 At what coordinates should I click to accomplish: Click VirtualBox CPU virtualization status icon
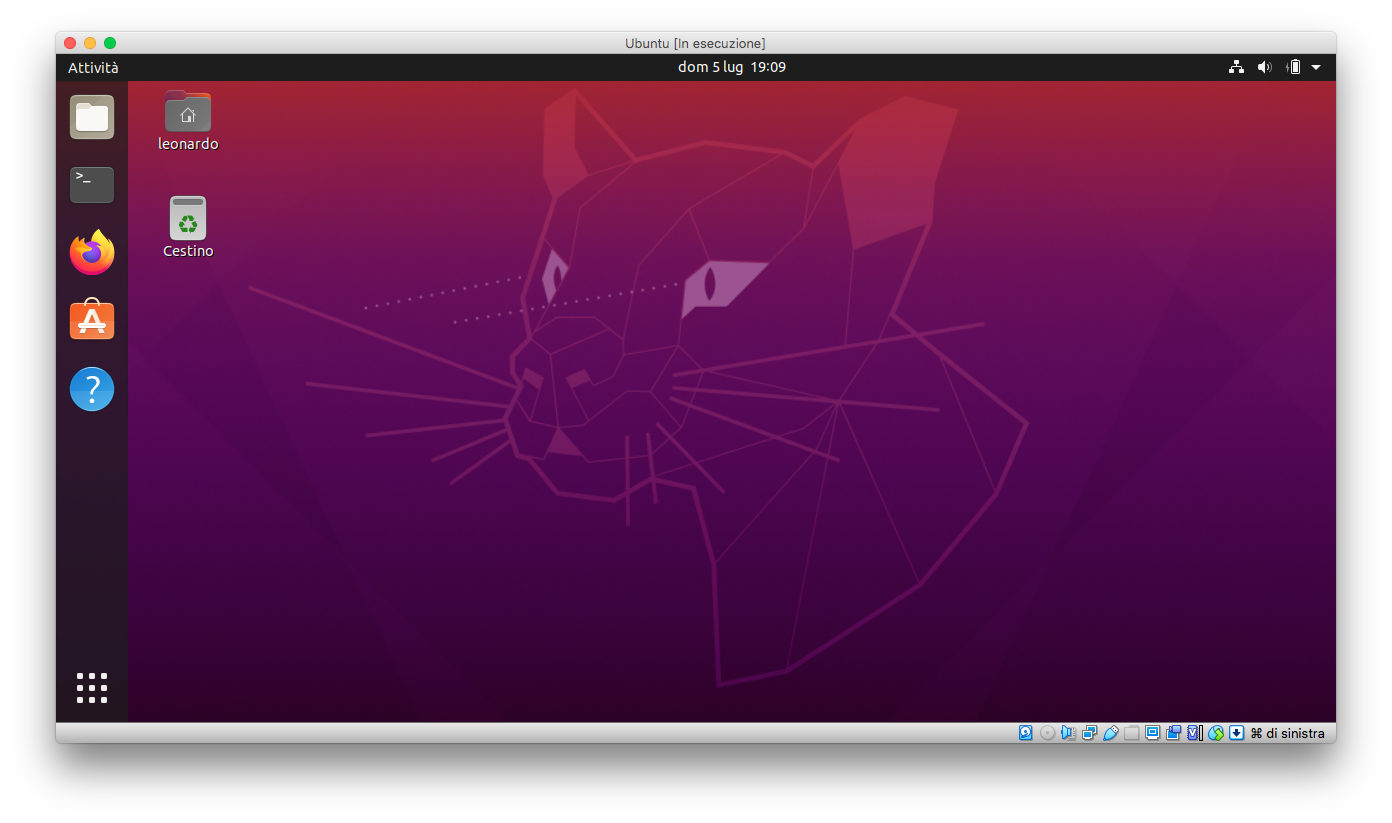pyautogui.click(x=1195, y=733)
